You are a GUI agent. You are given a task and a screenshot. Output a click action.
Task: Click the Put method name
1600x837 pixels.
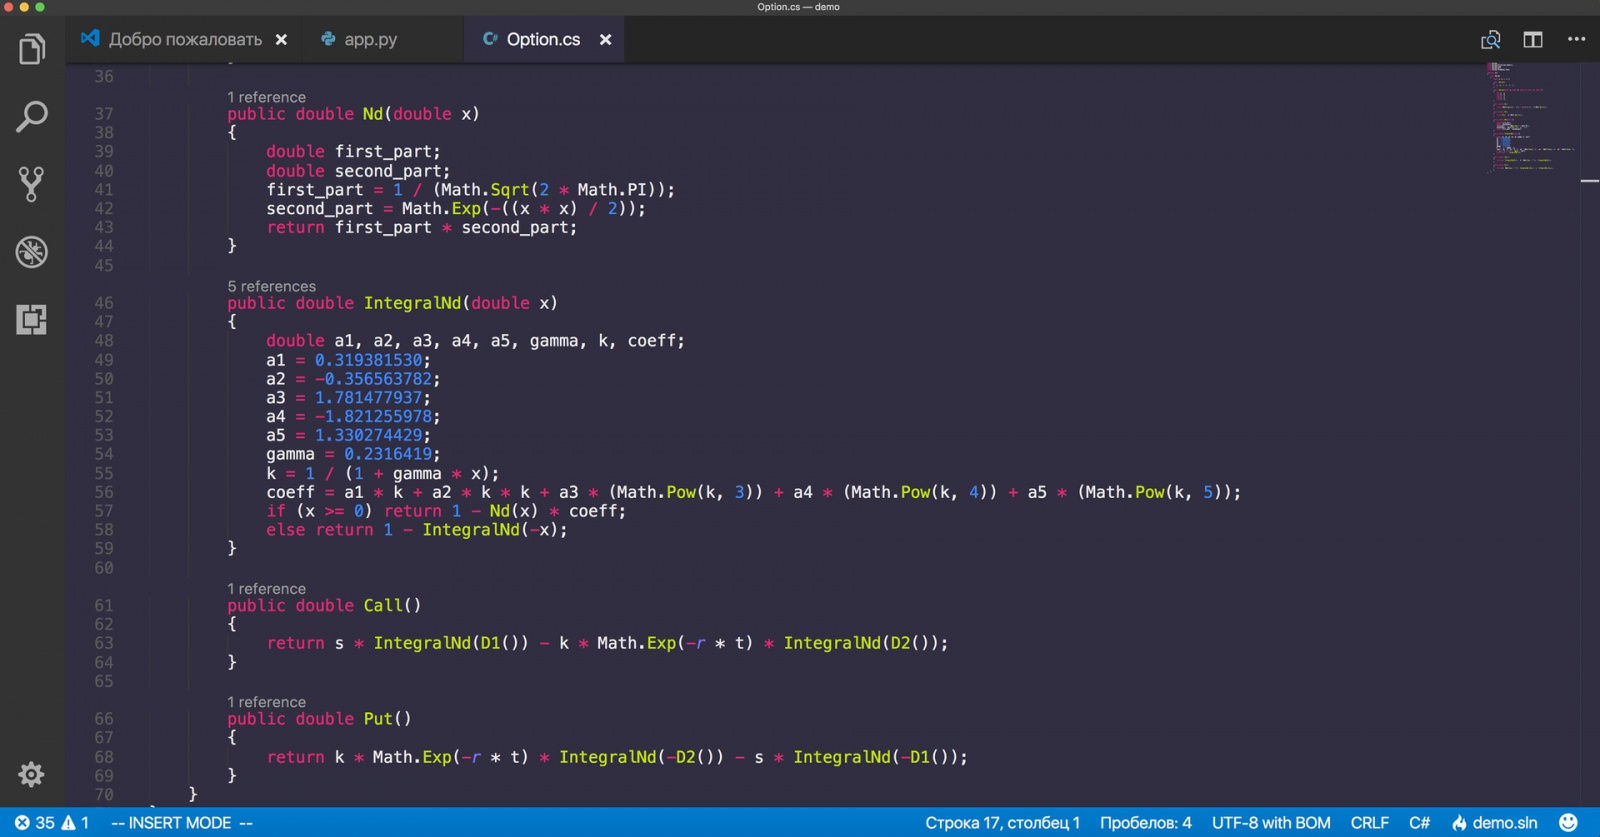[378, 719]
